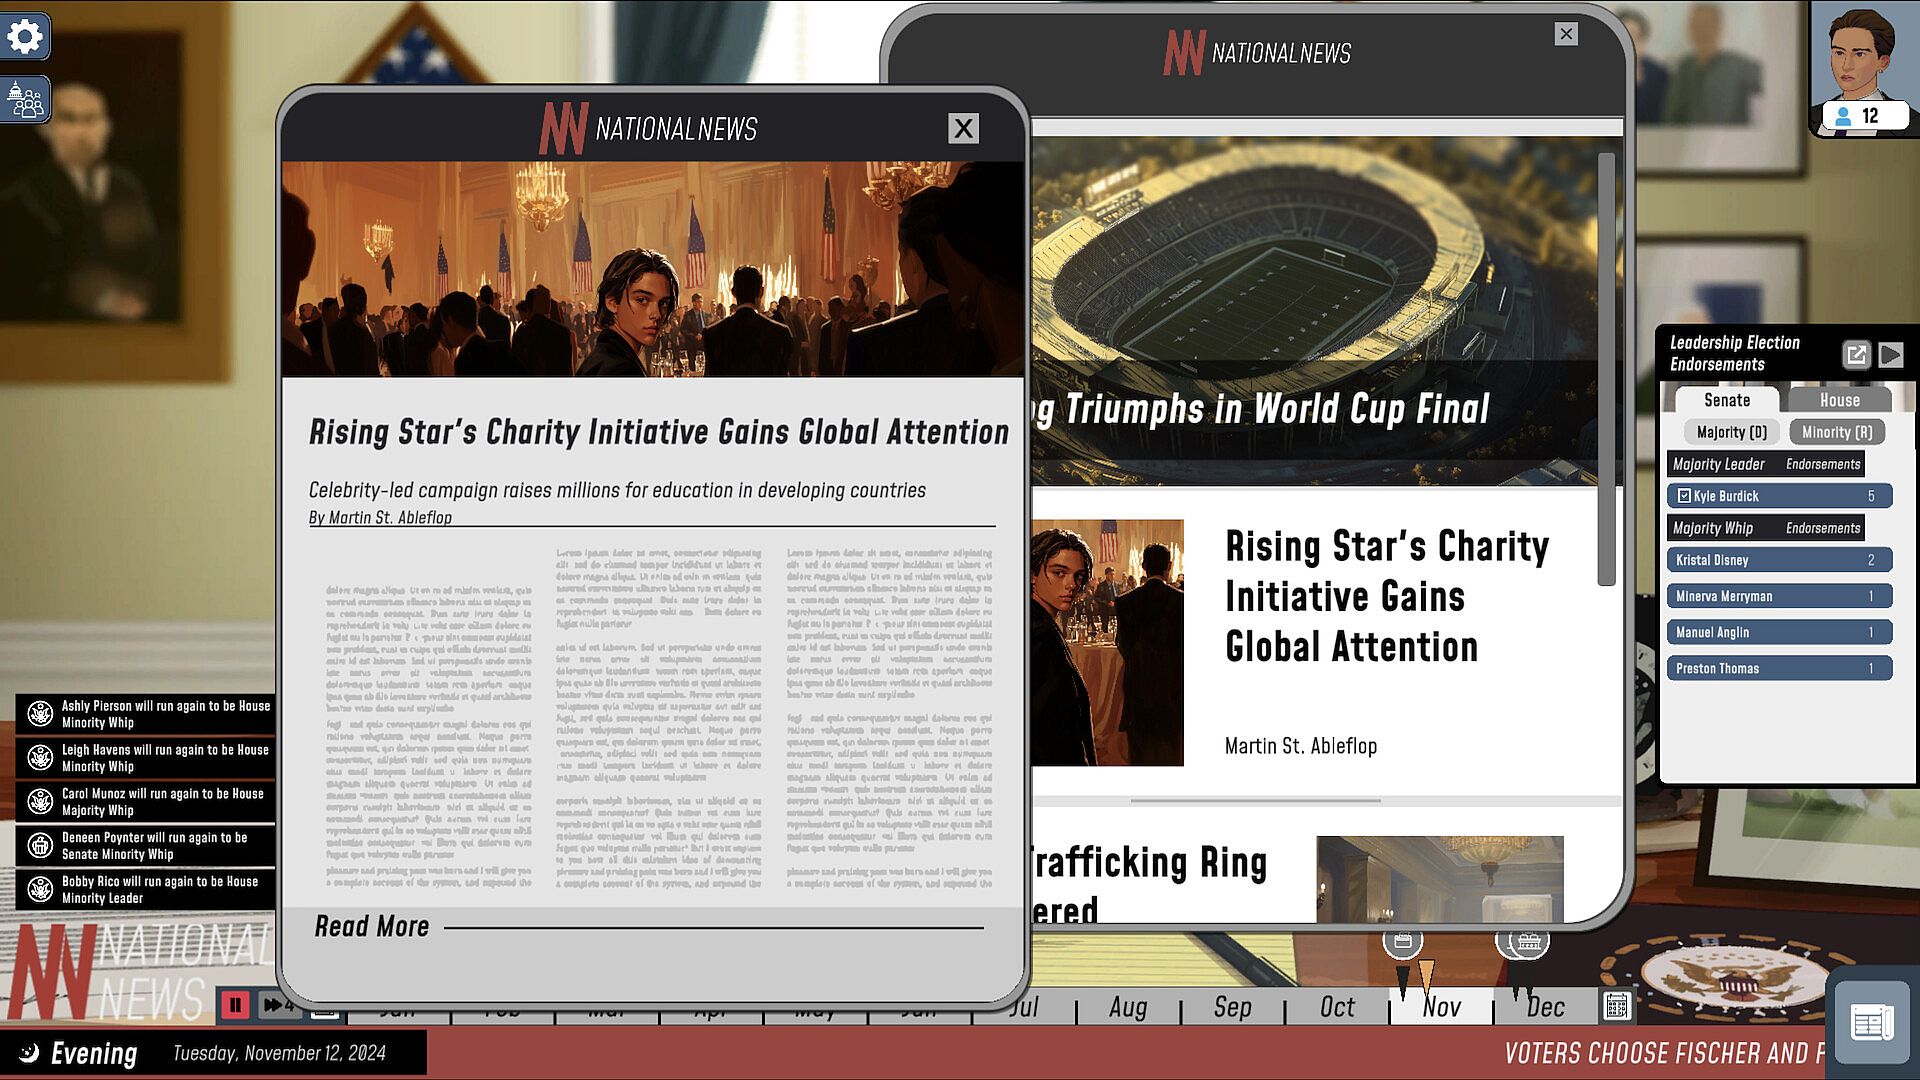Open Deneen Poynter Senate Minority Whip notification
This screenshot has width=1920, height=1080.
click(146, 846)
